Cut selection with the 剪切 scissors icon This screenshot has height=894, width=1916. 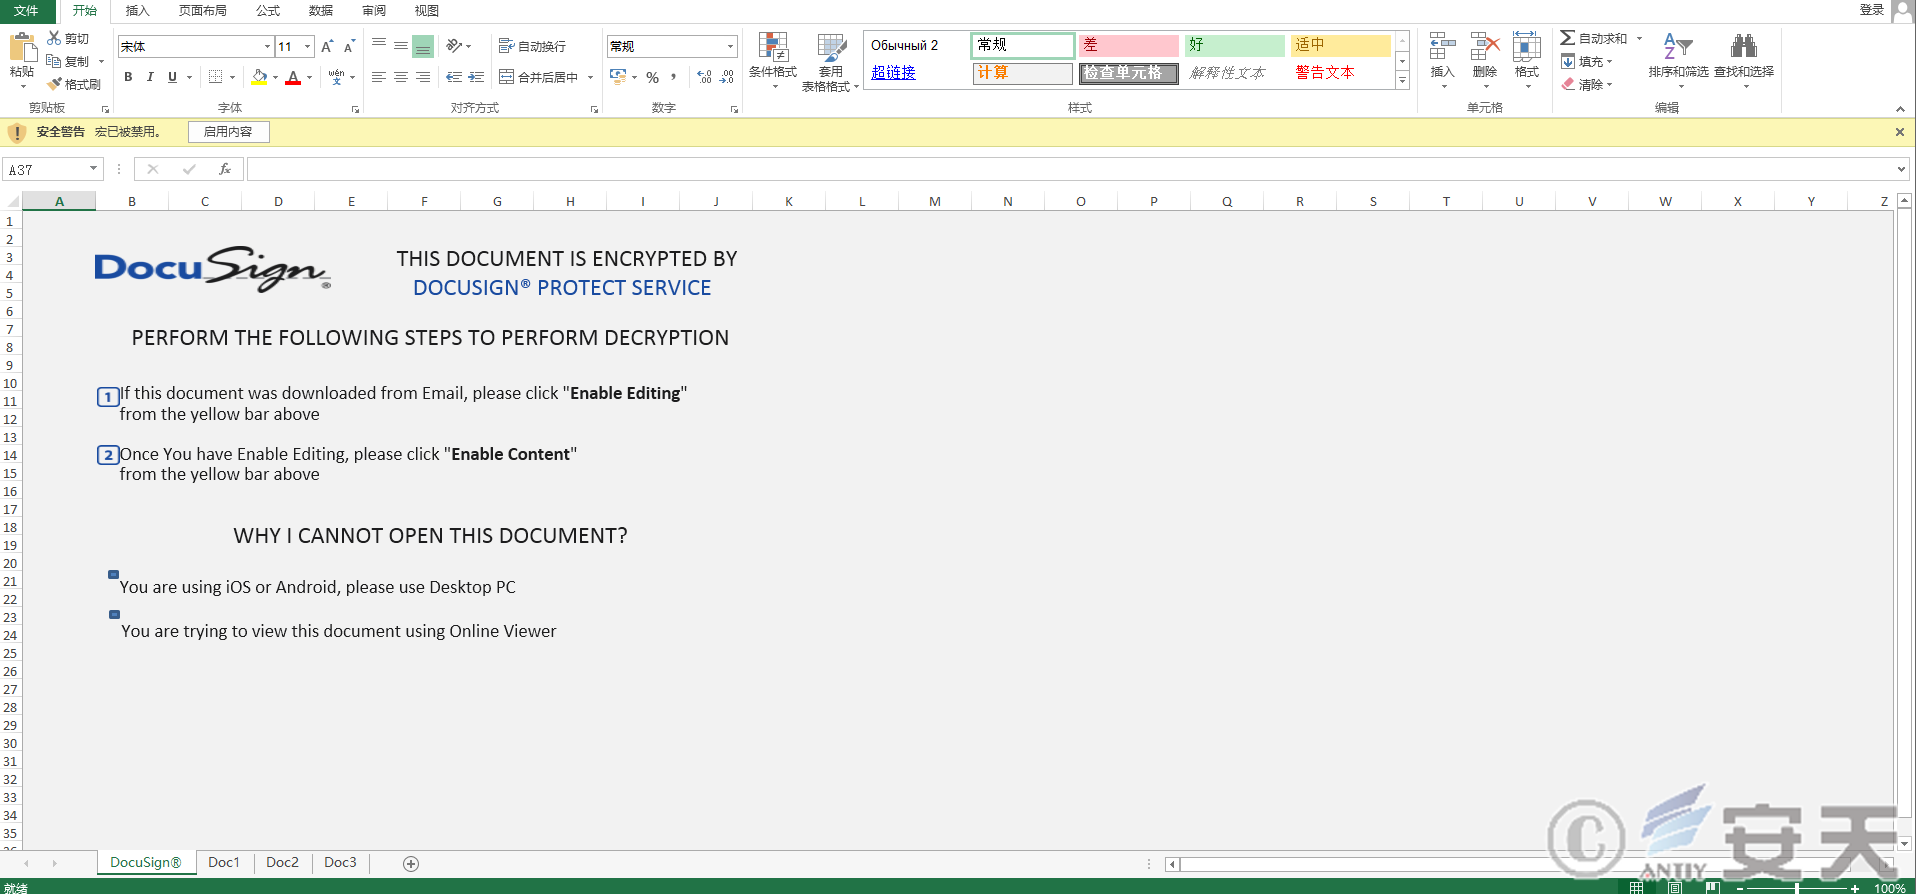coord(55,38)
